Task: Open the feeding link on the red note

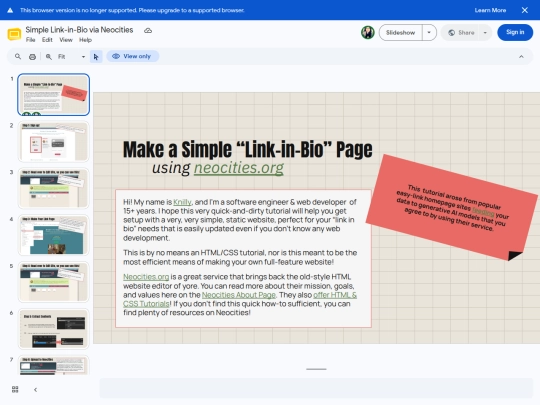Action: point(483,211)
